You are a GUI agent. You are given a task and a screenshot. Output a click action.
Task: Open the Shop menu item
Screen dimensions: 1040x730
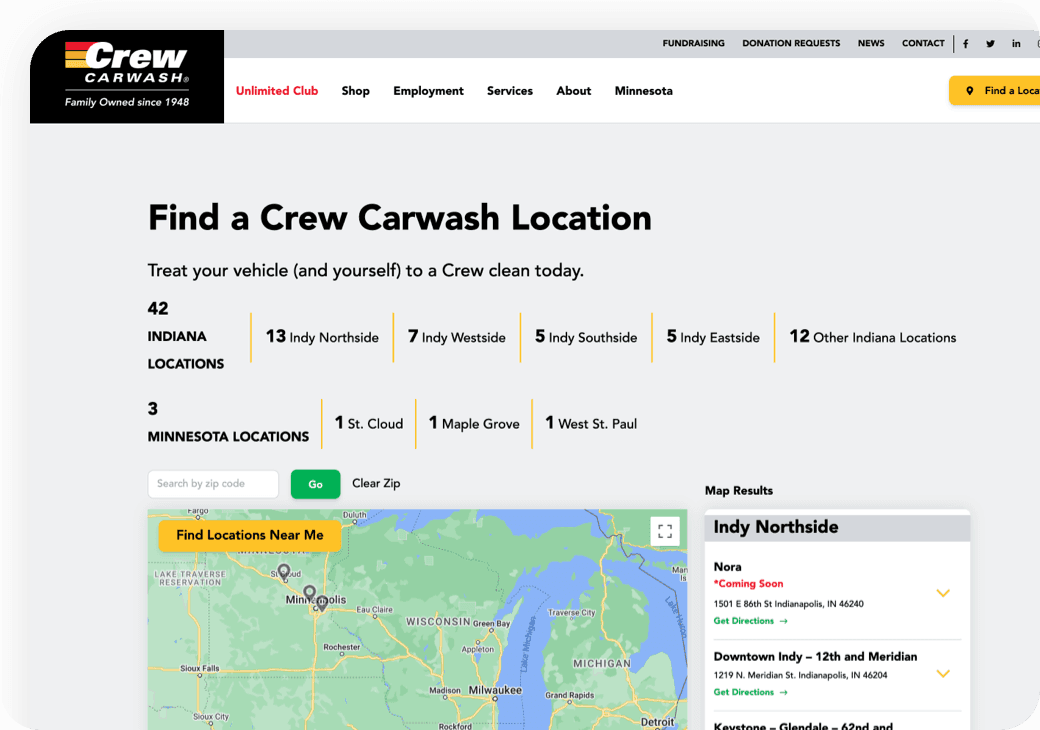pyautogui.click(x=356, y=91)
